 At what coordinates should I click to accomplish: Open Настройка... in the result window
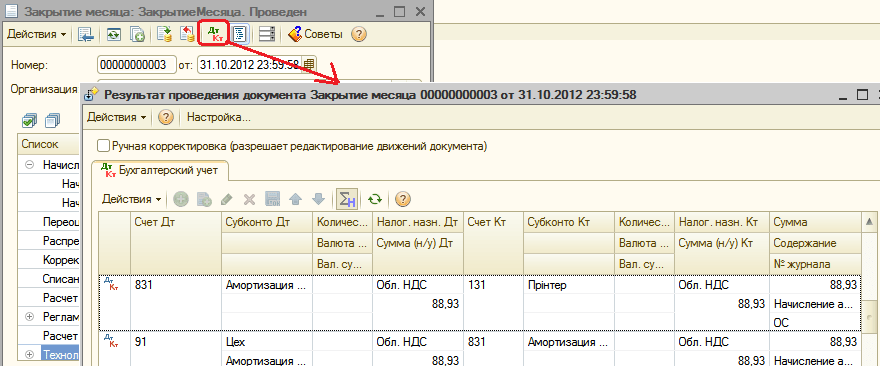(218, 117)
